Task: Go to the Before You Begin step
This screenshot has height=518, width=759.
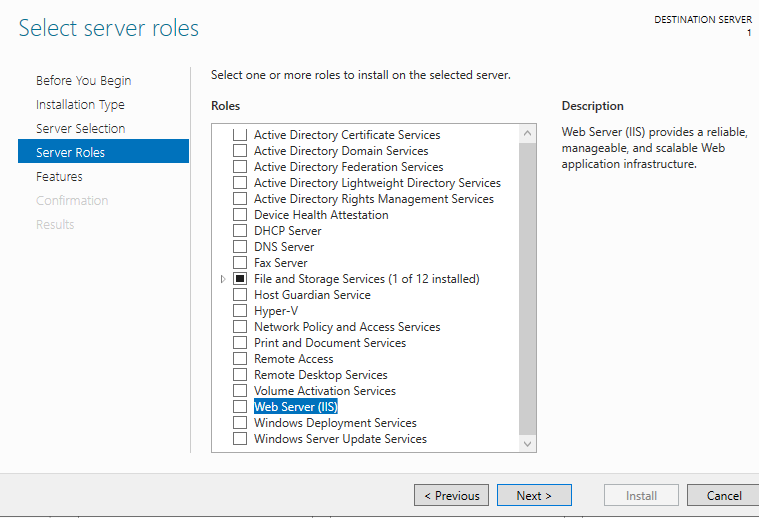Action: click(x=83, y=80)
